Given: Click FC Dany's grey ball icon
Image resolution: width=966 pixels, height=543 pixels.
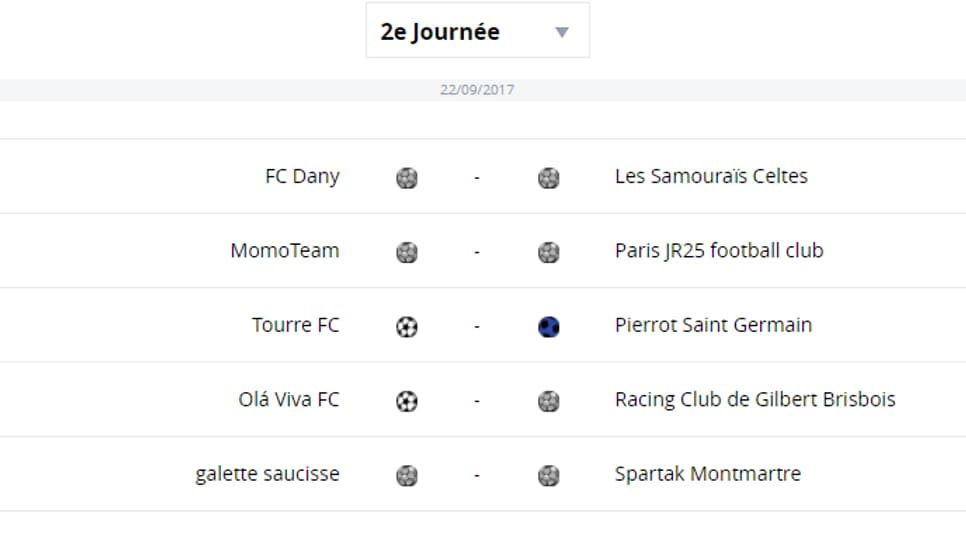Looking at the screenshot, I should [x=407, y=178].
